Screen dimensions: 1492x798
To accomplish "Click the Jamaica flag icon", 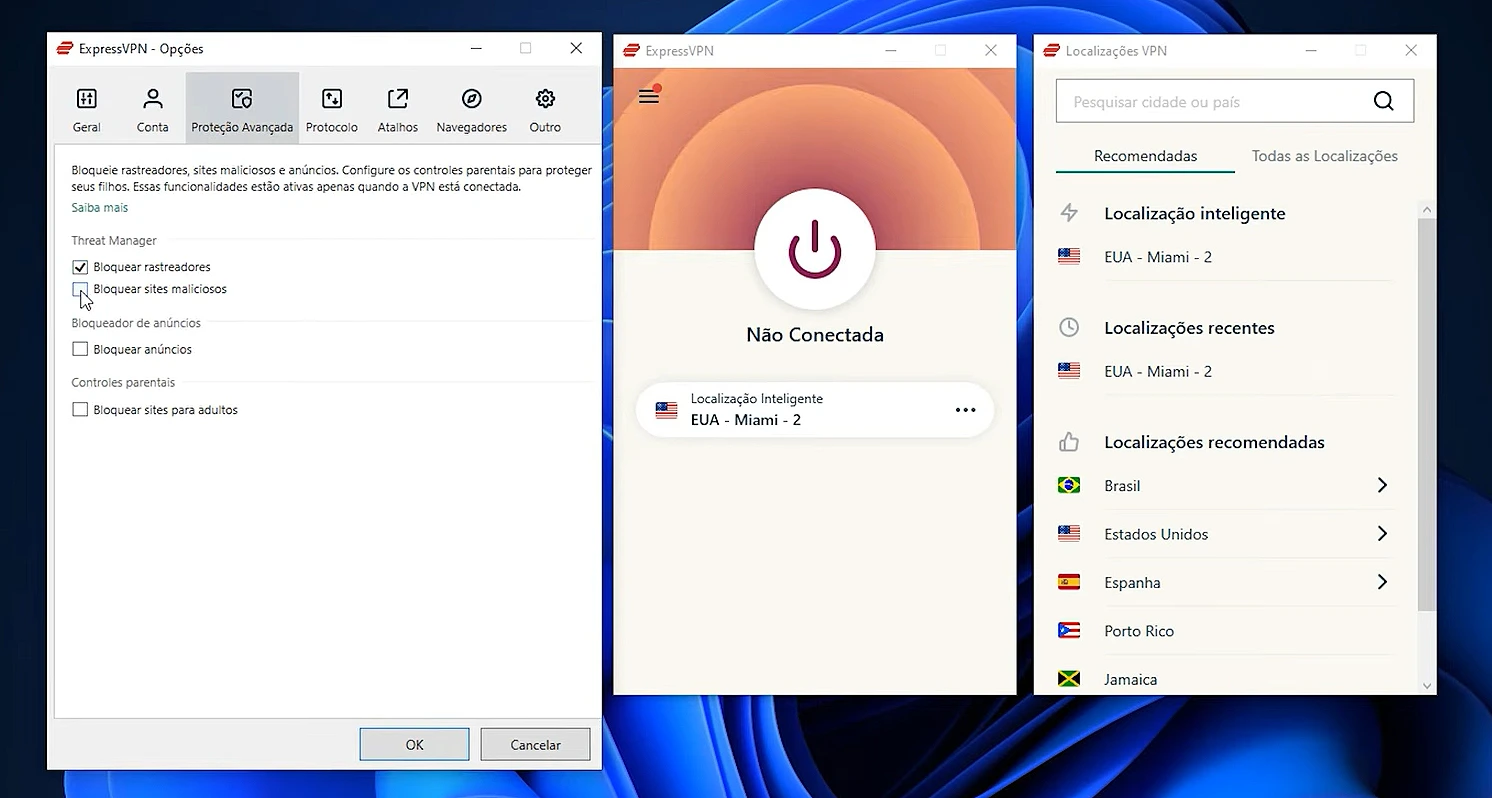I will coord(1069,679).
